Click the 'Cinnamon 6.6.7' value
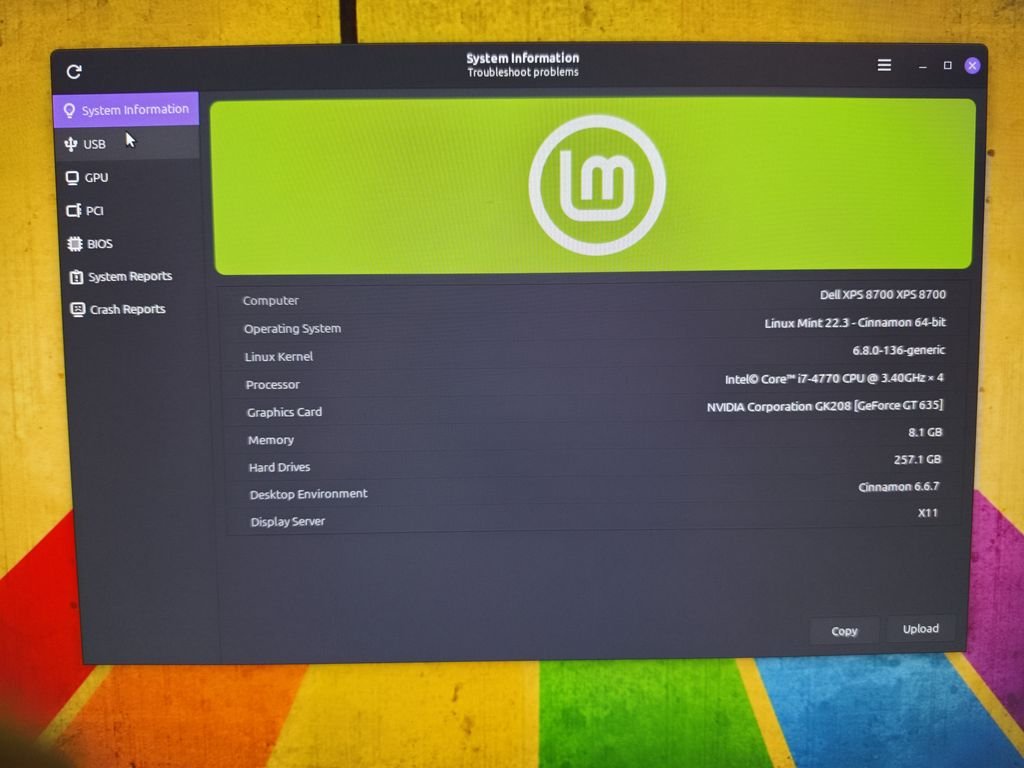 coord(899,487)
